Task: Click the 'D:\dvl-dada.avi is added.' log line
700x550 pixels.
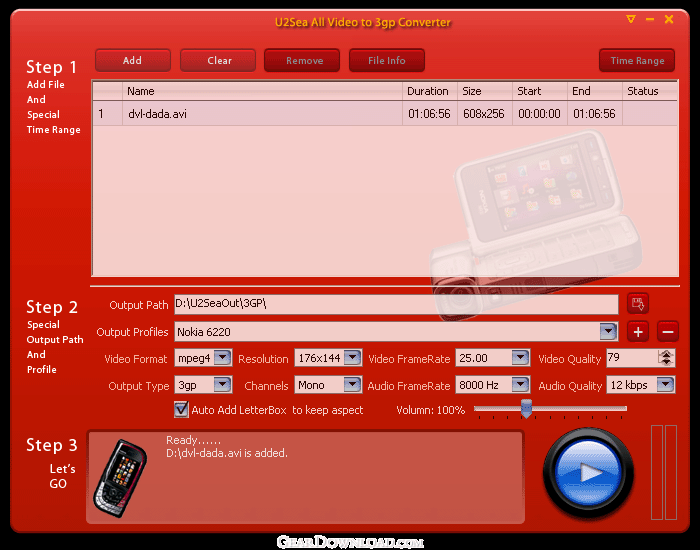Action: pyautogui.click(x=227, y=453)
